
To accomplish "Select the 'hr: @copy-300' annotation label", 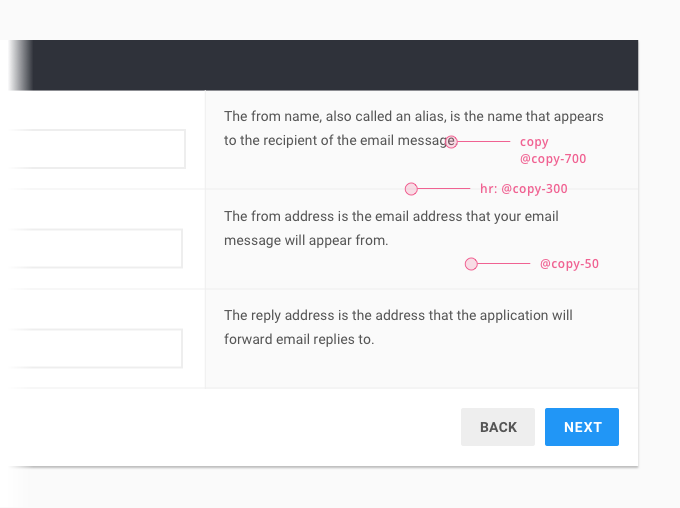I will tap(523, 189).
